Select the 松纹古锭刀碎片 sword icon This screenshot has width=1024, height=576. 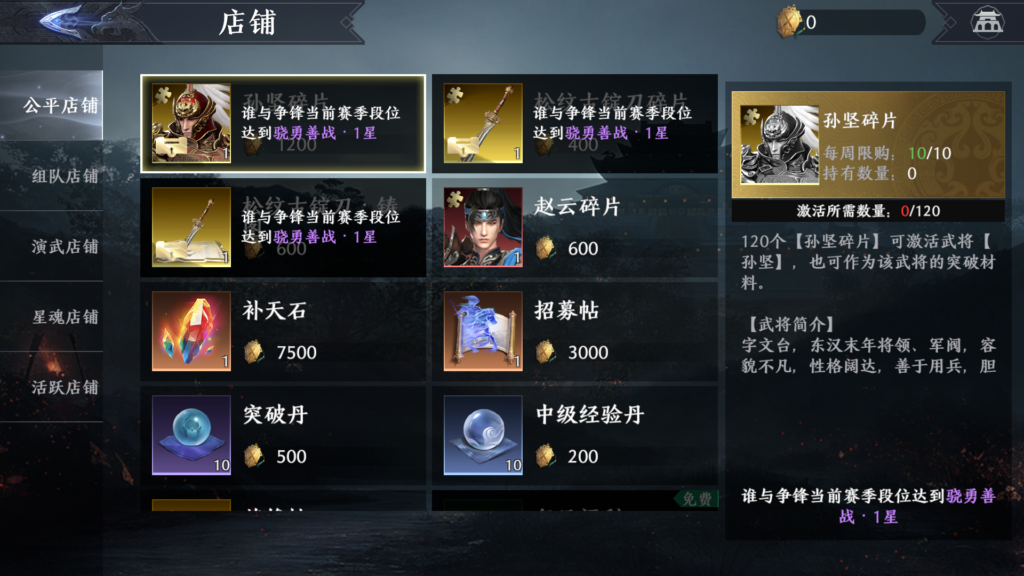pyautogui.click(x=483, y=123)
